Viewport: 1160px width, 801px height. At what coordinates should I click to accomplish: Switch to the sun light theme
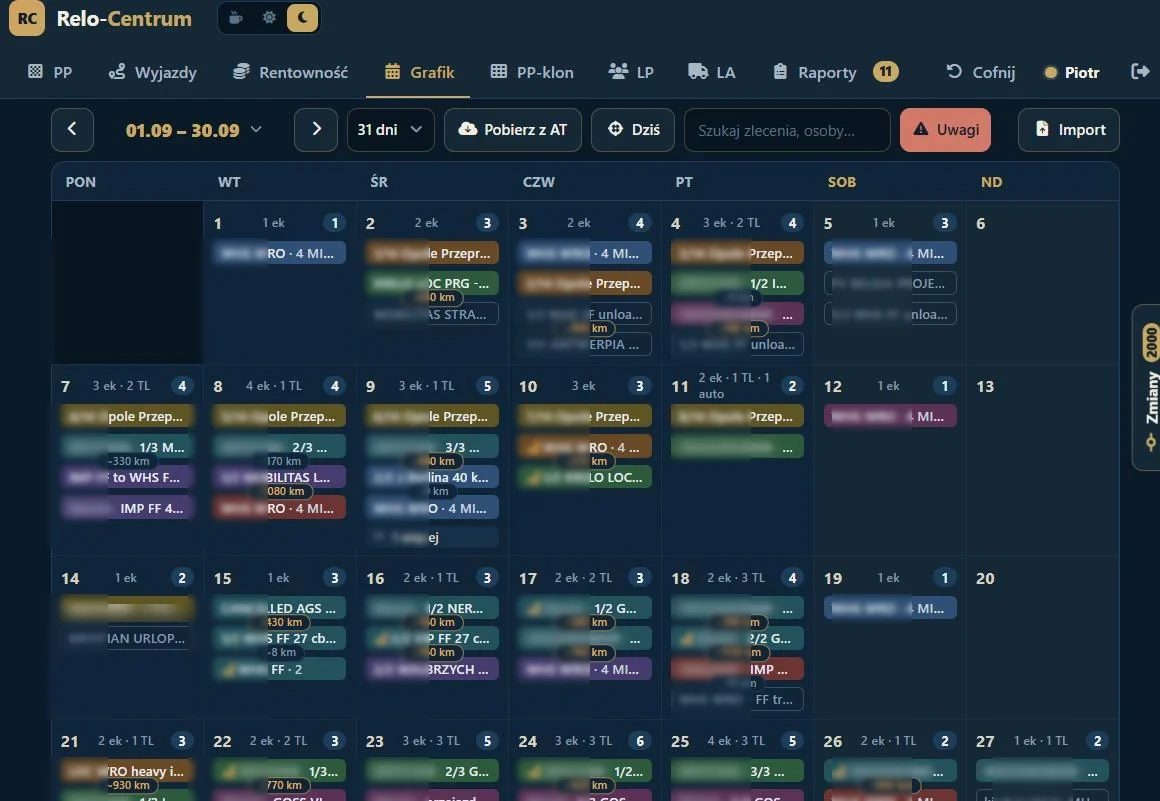(x=269, y=18)
